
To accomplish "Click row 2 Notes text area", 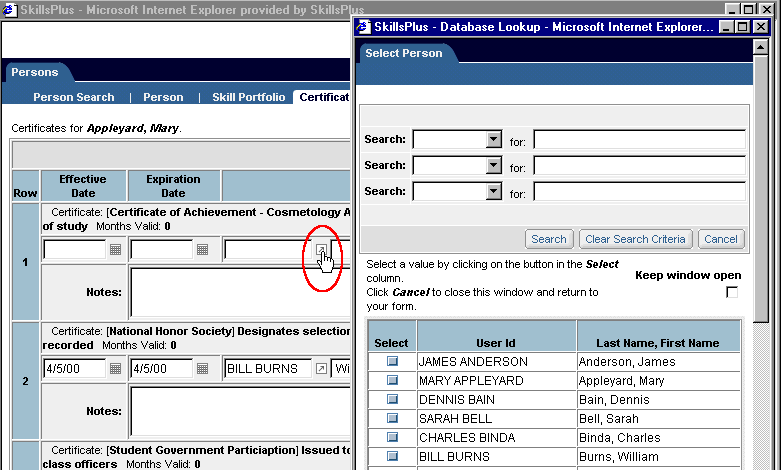I will pyautogui.click(x=240, y=411).
